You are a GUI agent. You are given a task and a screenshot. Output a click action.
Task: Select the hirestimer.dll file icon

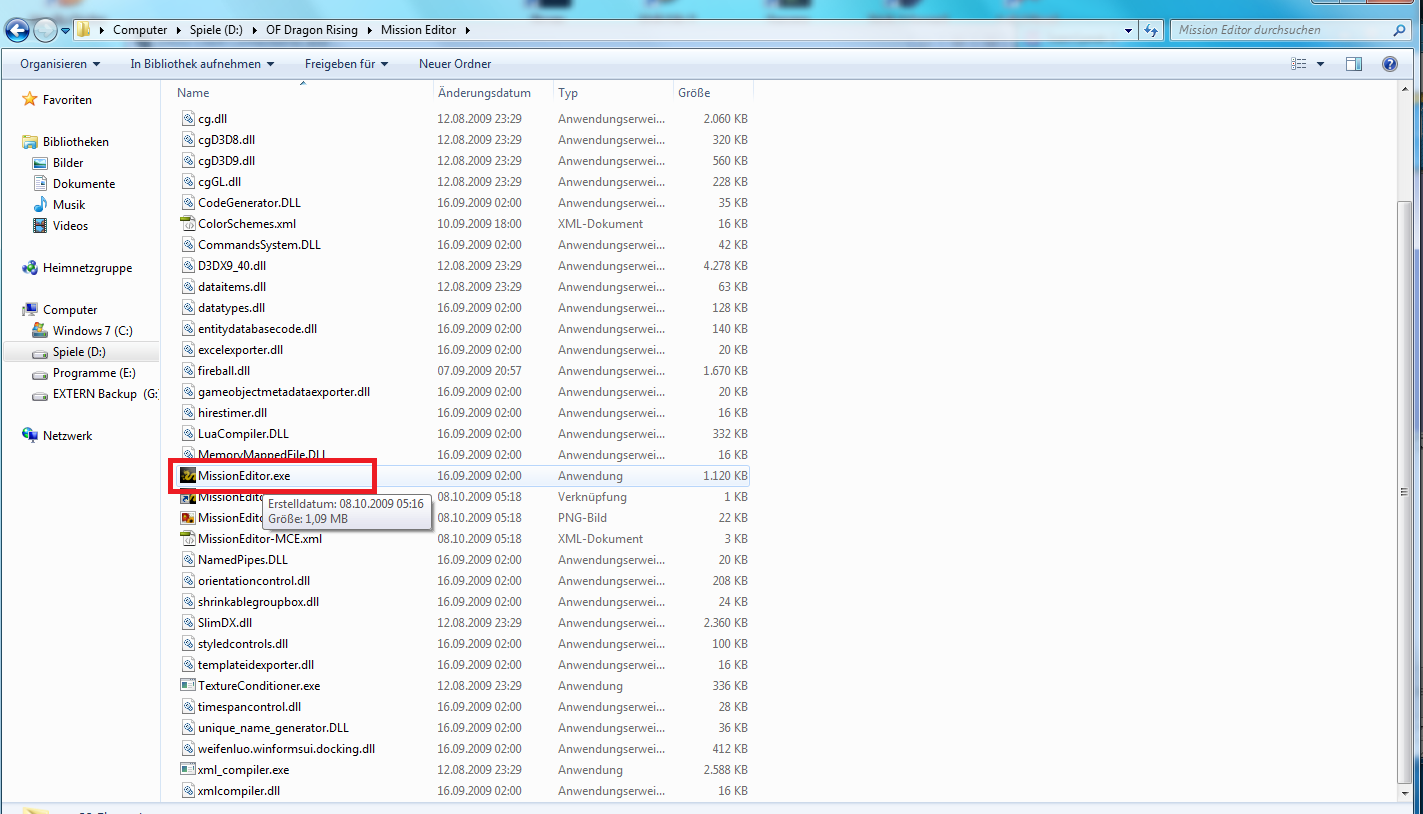click(188, 413)
